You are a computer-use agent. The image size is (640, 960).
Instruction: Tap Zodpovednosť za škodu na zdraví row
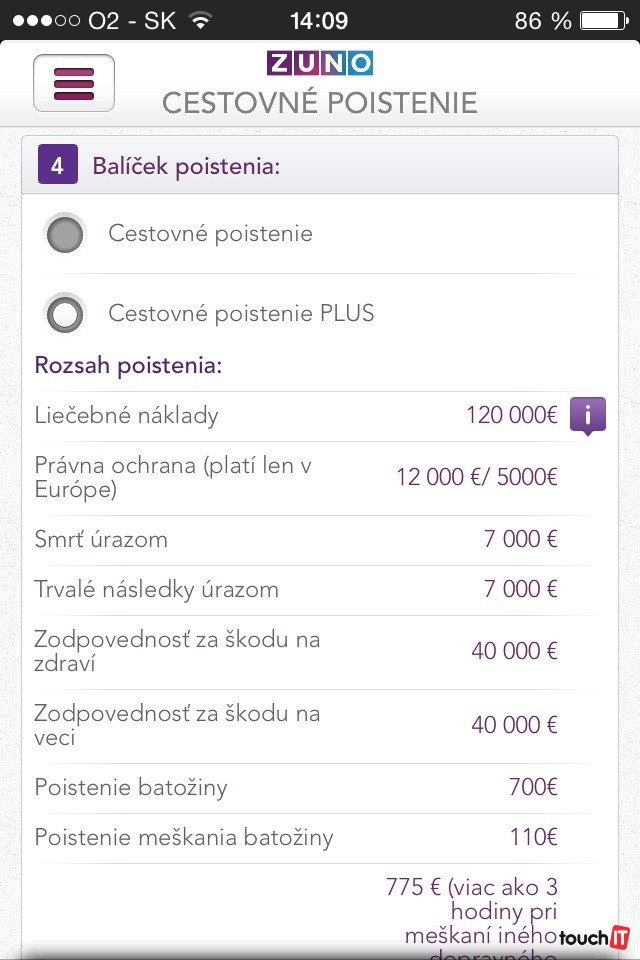point(296,652)
